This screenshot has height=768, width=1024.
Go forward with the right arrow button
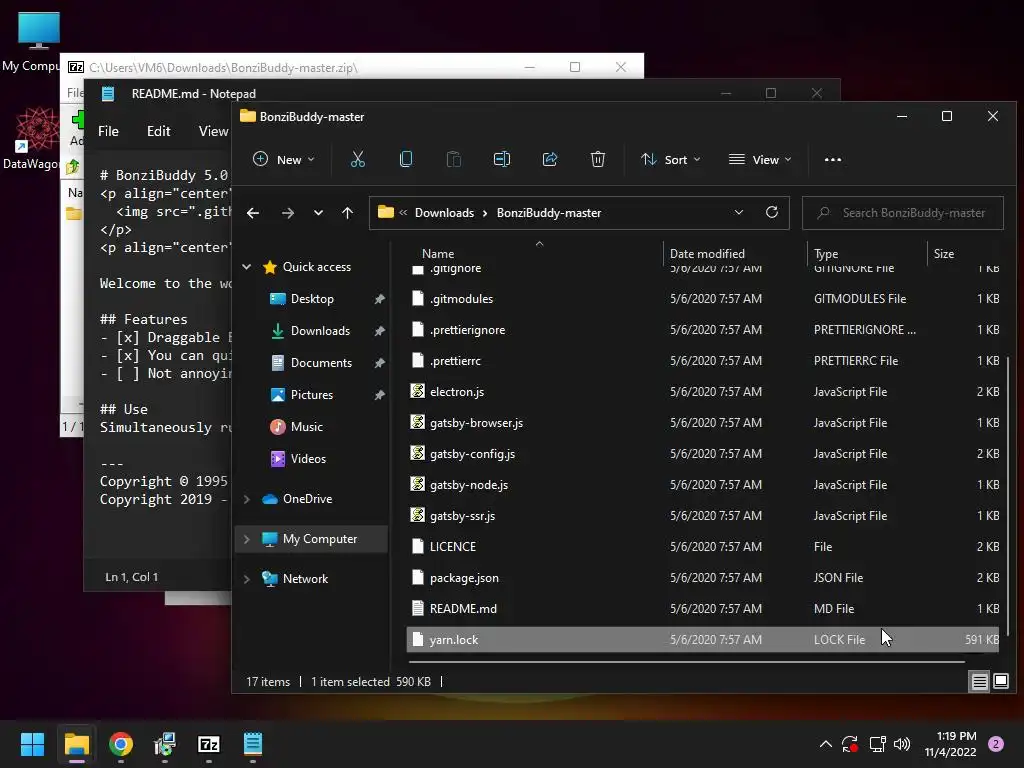coord(287,213)
